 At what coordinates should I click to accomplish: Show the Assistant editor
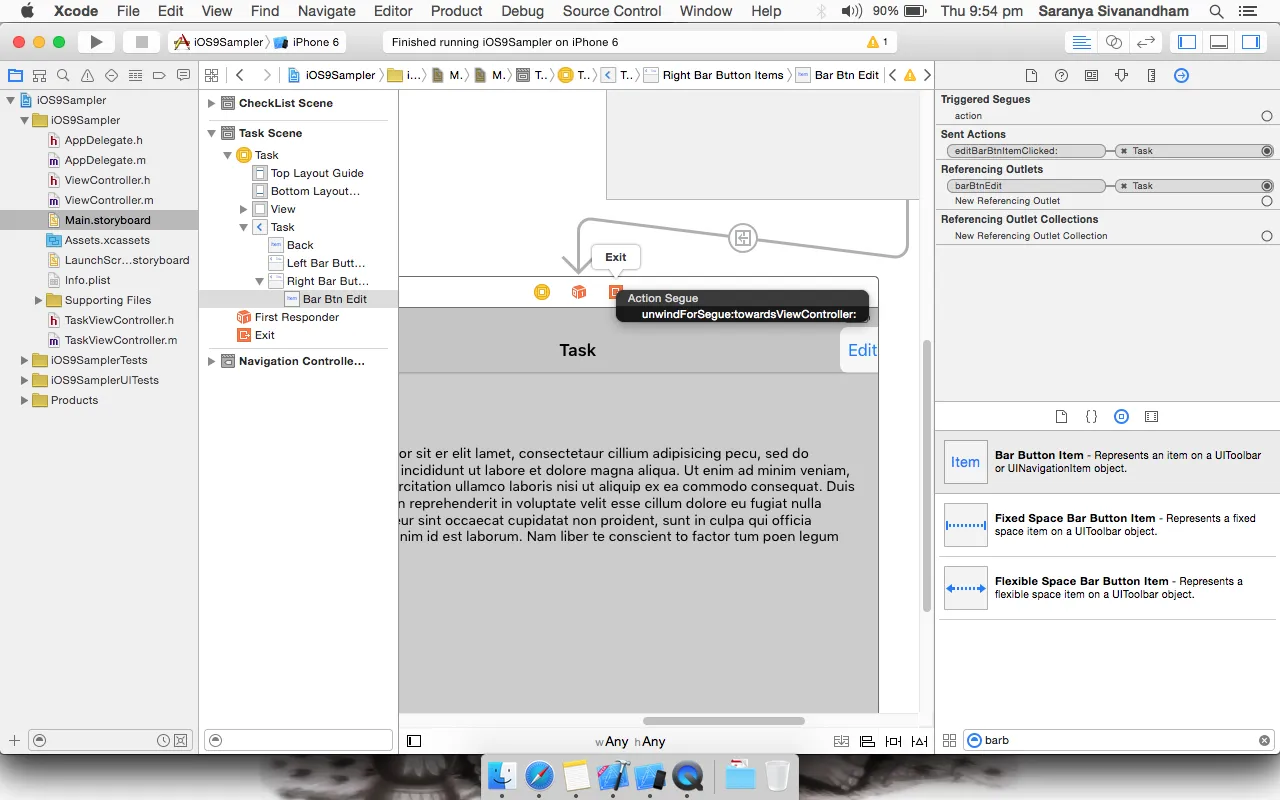1114,42
